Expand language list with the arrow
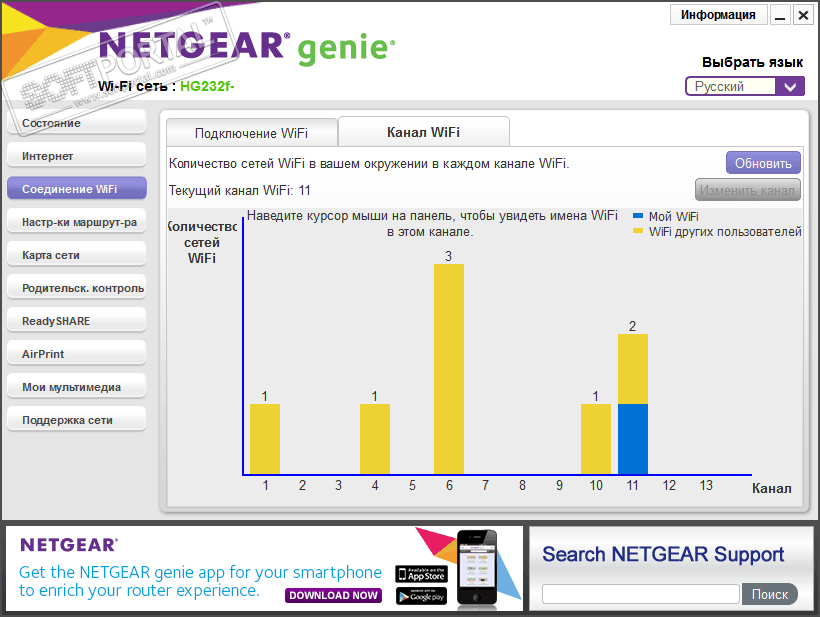 click(x=790, y=86)
